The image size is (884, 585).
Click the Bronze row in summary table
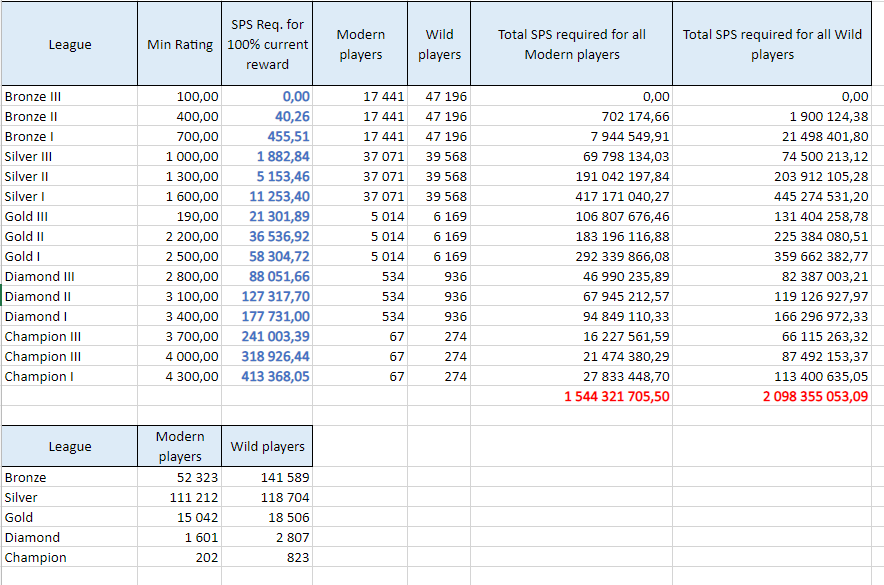tap(157, 477)
